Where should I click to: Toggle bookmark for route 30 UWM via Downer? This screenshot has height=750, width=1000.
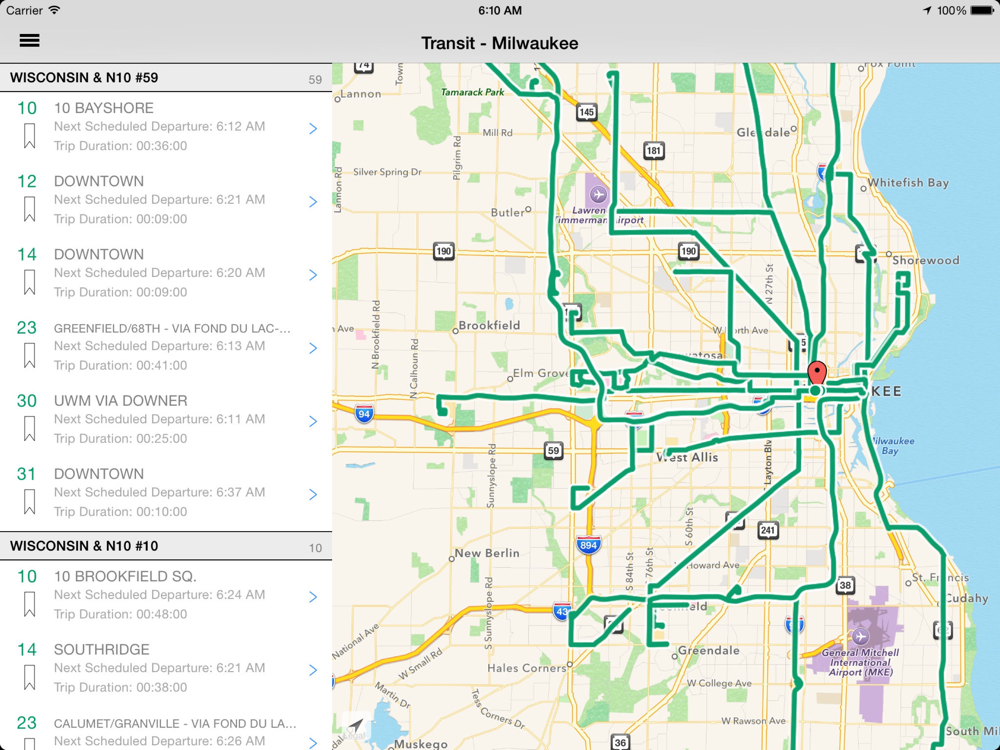click(x=29, y=428)
